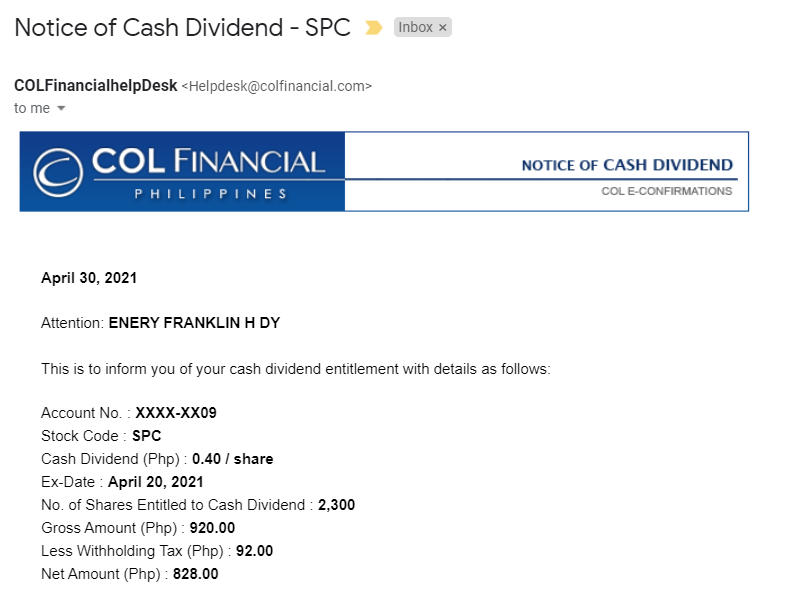Click the COL E-CONFIRMATIONS text
Image resolution: width=787 pixels, height=601 pixels.
[667, 191]
